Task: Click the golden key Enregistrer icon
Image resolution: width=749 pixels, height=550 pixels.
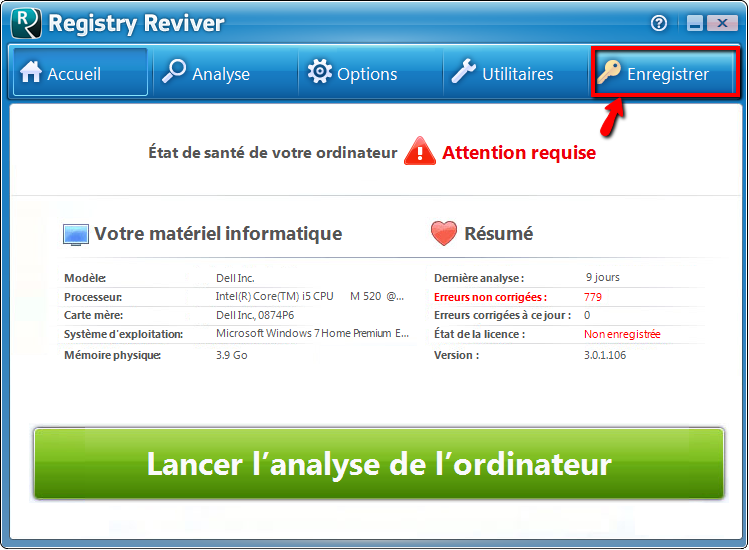Action: (x=609, y=72)
